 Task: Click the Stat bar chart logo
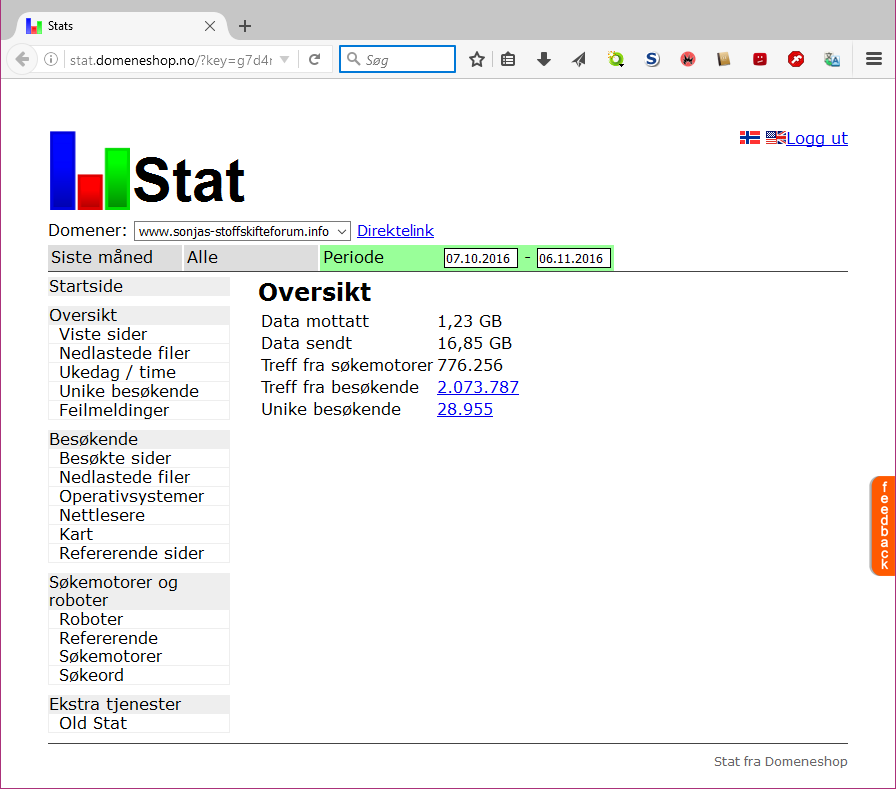pyautogui.click(x=147, y=170)
